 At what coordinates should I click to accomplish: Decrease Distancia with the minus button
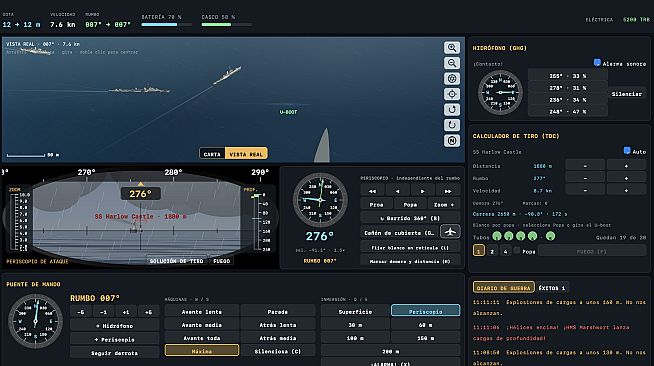click(x=585, y=165)
